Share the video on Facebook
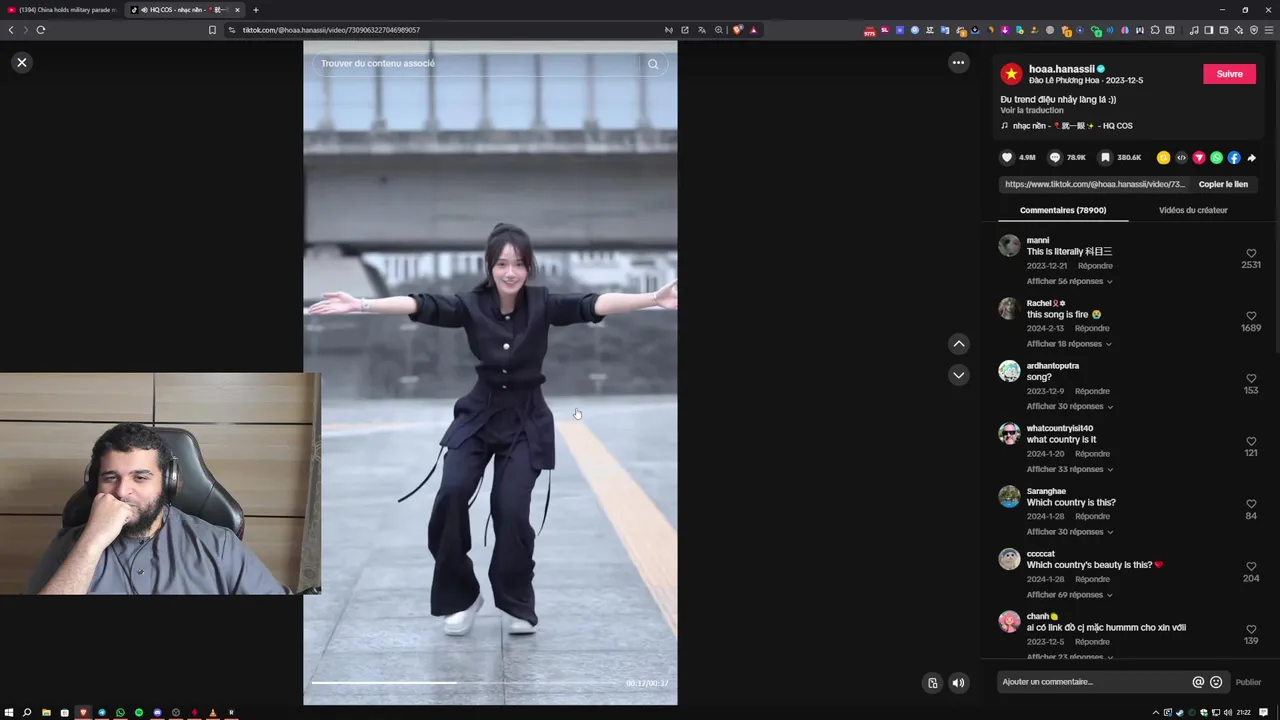This screenshot has width=1280, height=720. 1234,157
